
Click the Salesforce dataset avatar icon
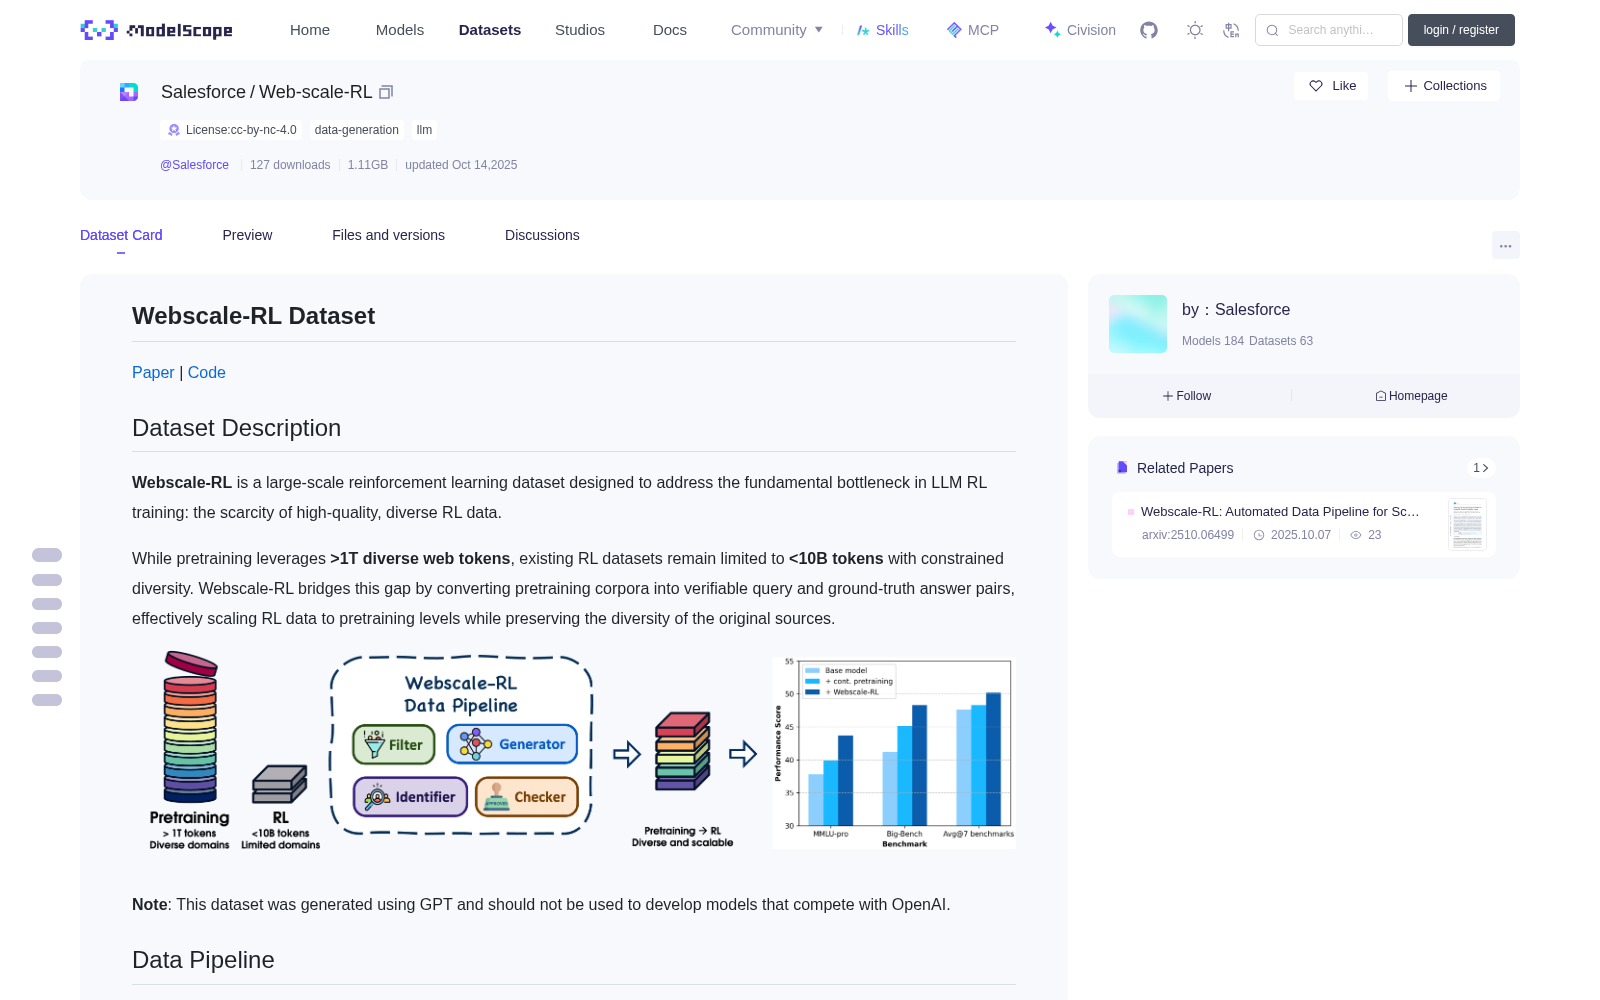click(129, 92)
